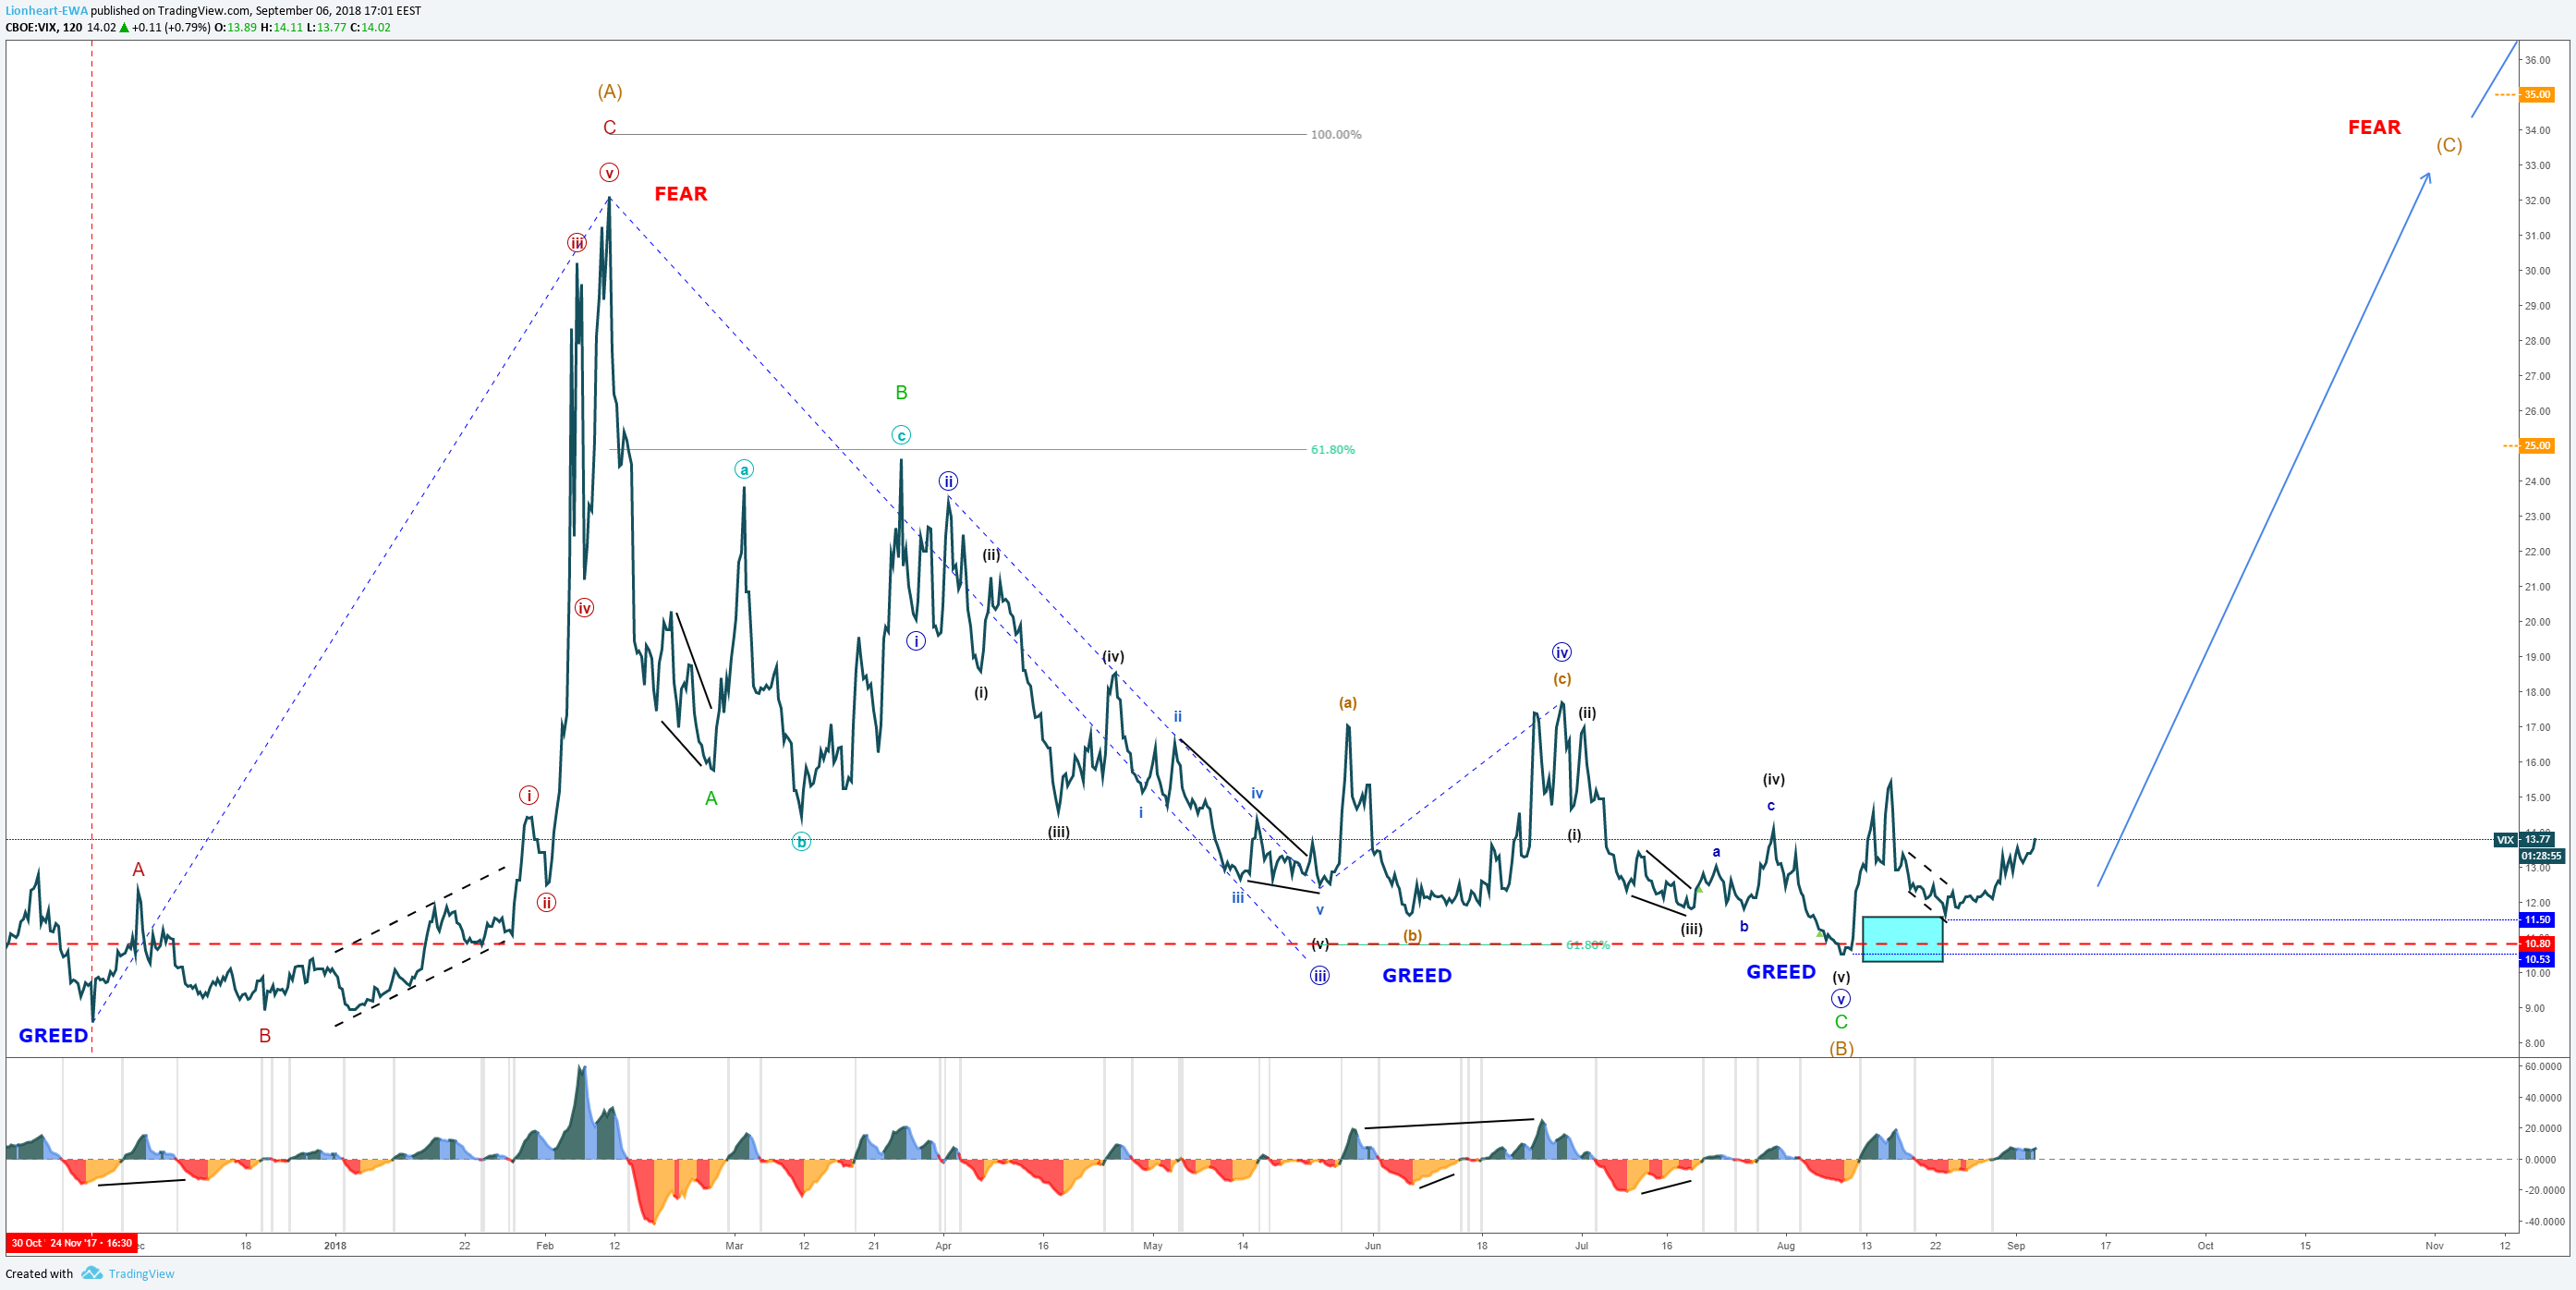Viewport: 2576px width, 1290px height.
Task: Select the orange 35.00 price label
Action: point(2536,94)
